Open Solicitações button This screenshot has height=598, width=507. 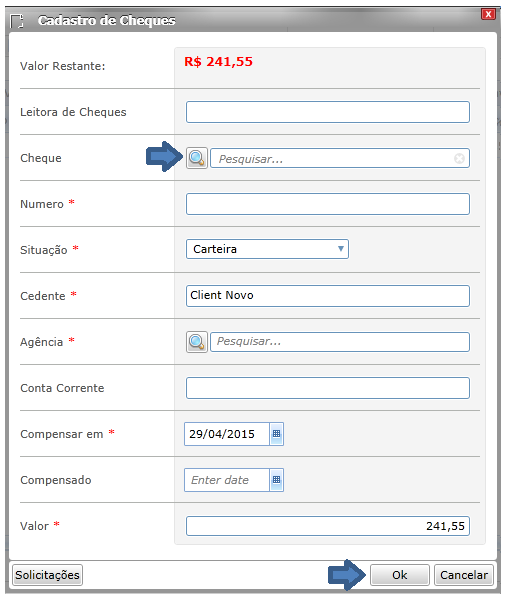pyautogui.click(x=47, y=575)
